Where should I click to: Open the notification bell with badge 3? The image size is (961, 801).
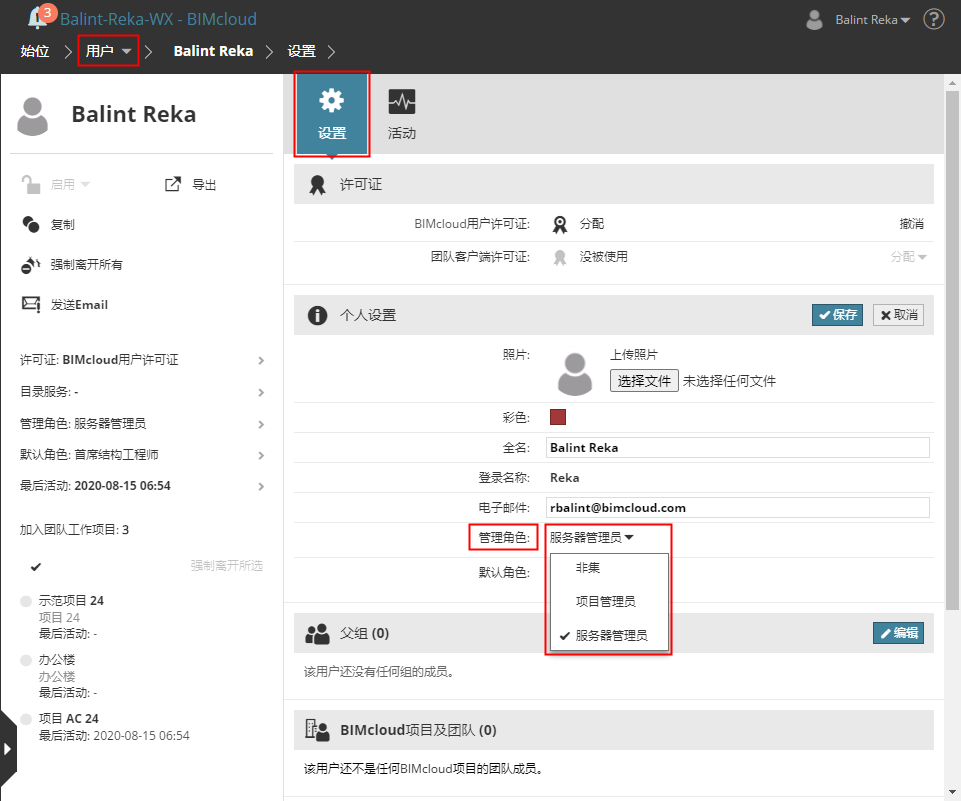pyautogui.click(x=40, y=17)
